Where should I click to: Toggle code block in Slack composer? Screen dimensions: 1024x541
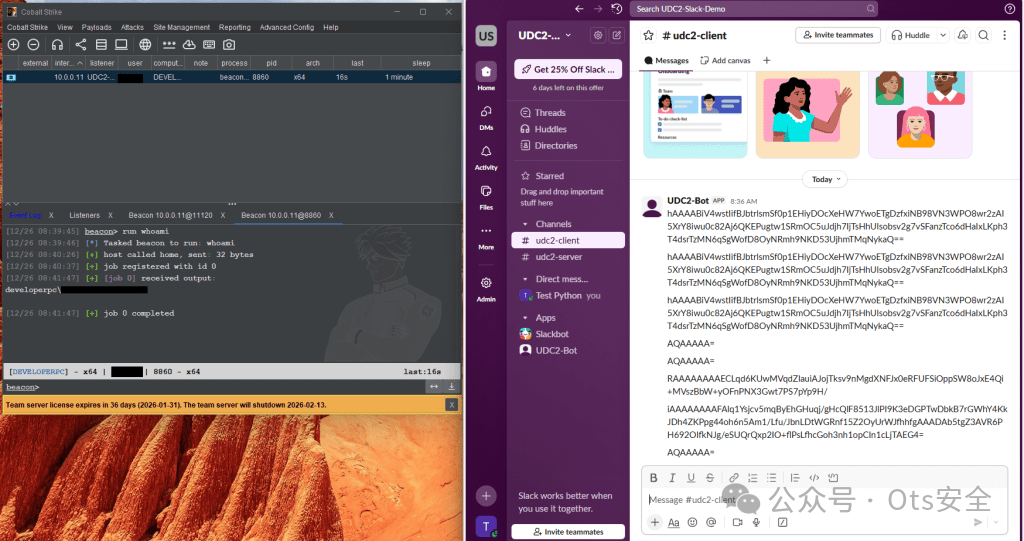click(x=833, y=478)
